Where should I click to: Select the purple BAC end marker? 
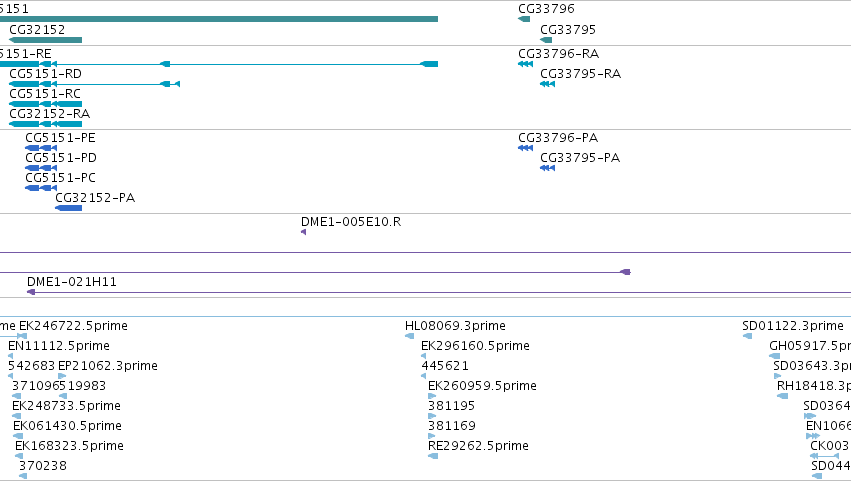click(x=625, y=272)
